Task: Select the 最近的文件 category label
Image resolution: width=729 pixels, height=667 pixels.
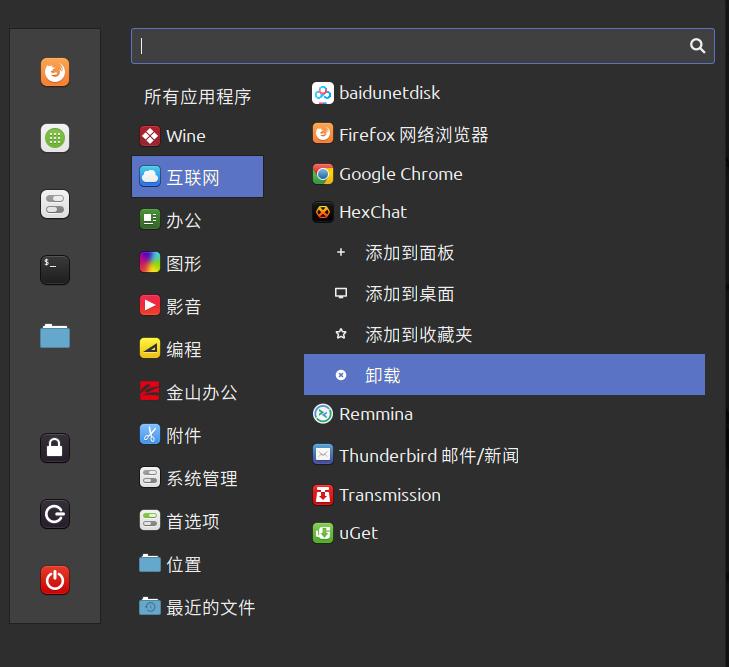Action: click(x=211, y=607)
